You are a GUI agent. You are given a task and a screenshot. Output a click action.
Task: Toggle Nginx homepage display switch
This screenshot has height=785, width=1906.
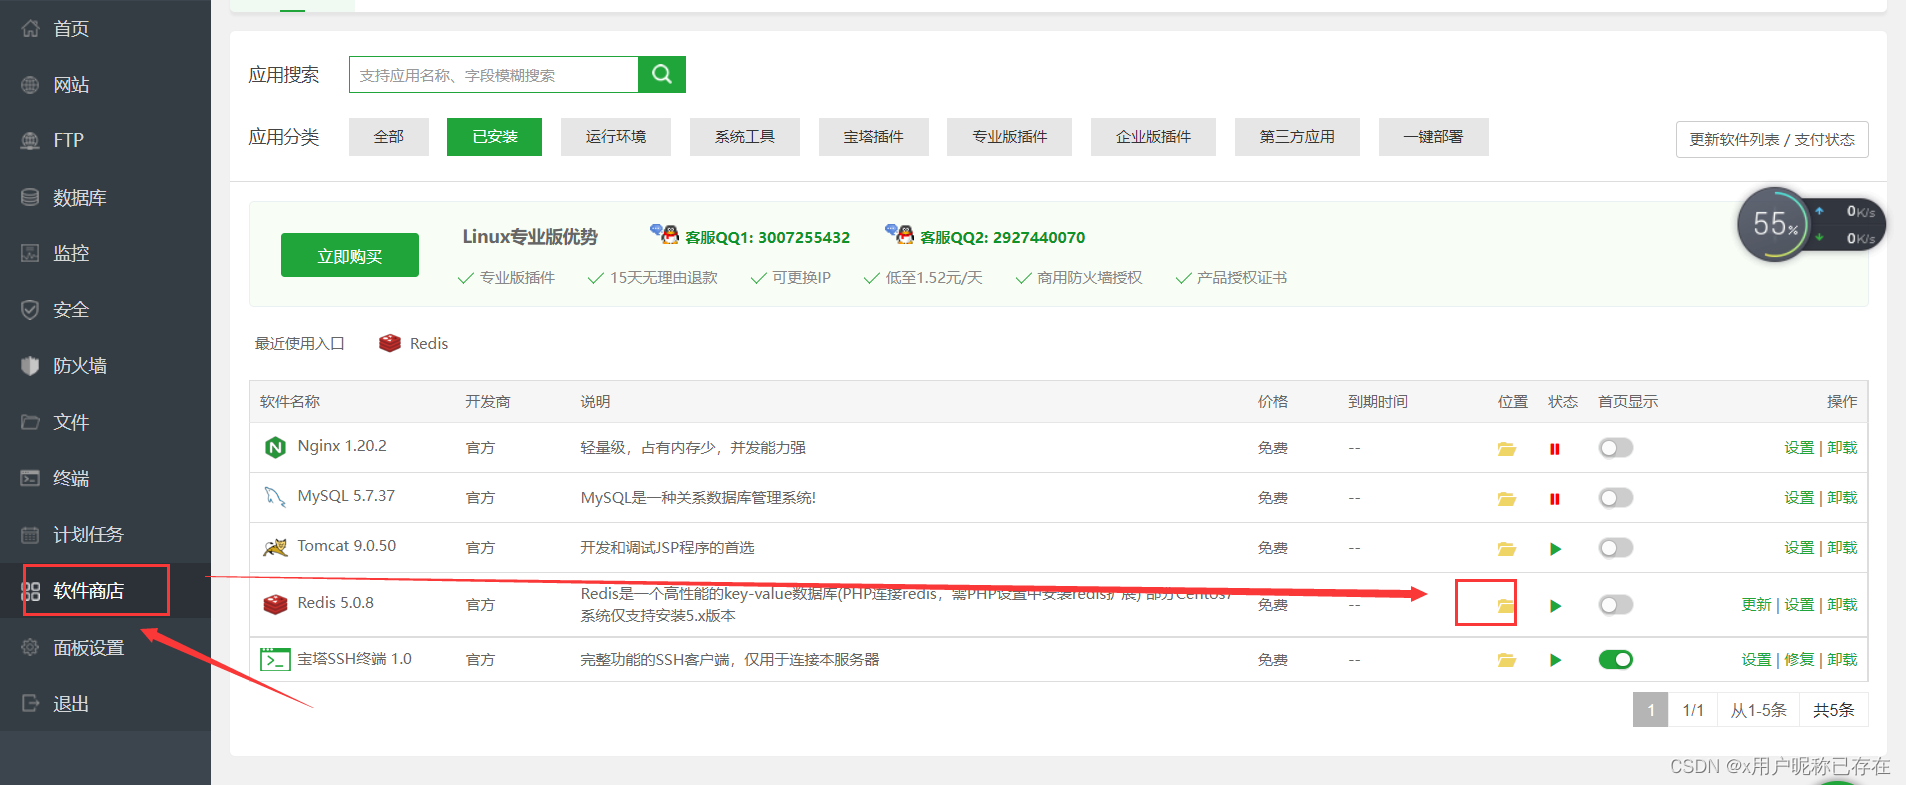click(x=1616, y=448)
